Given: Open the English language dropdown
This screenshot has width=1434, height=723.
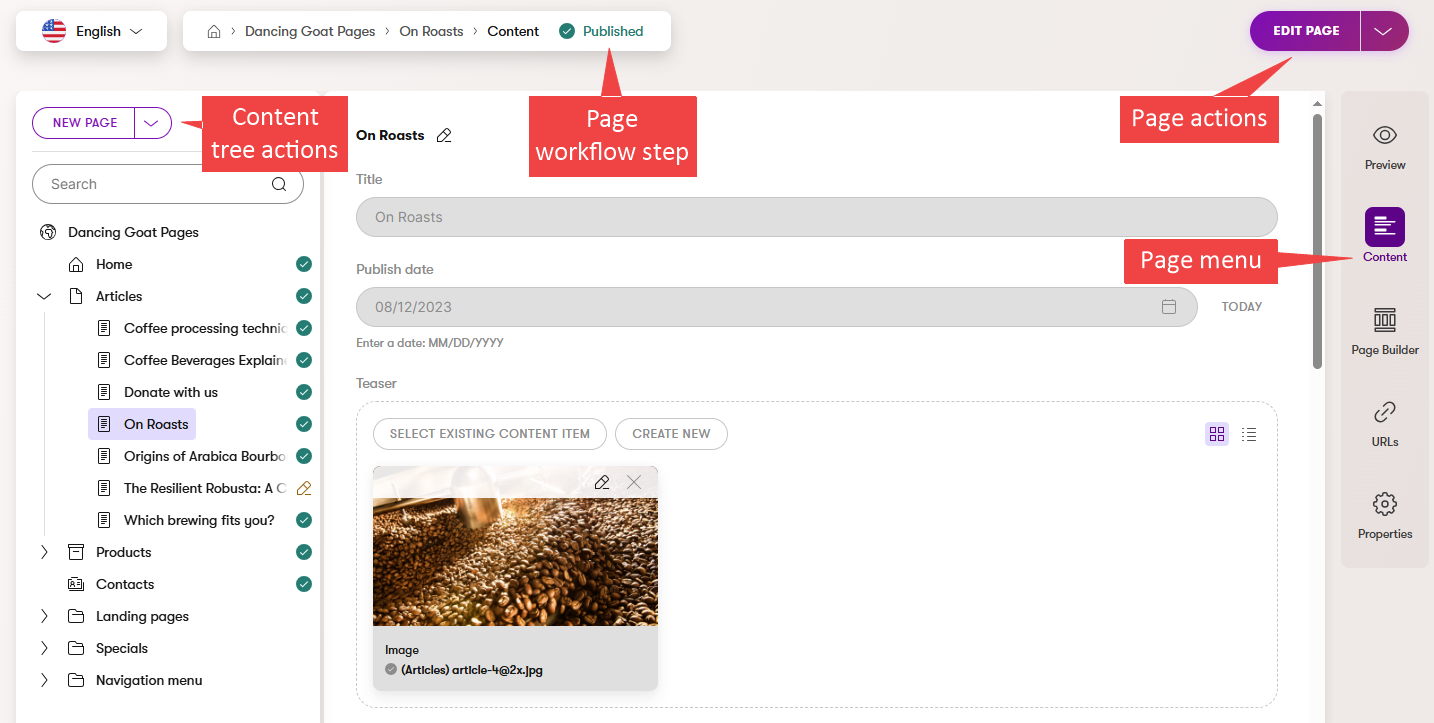Looking at the screenshot, I should click(91, 31).
